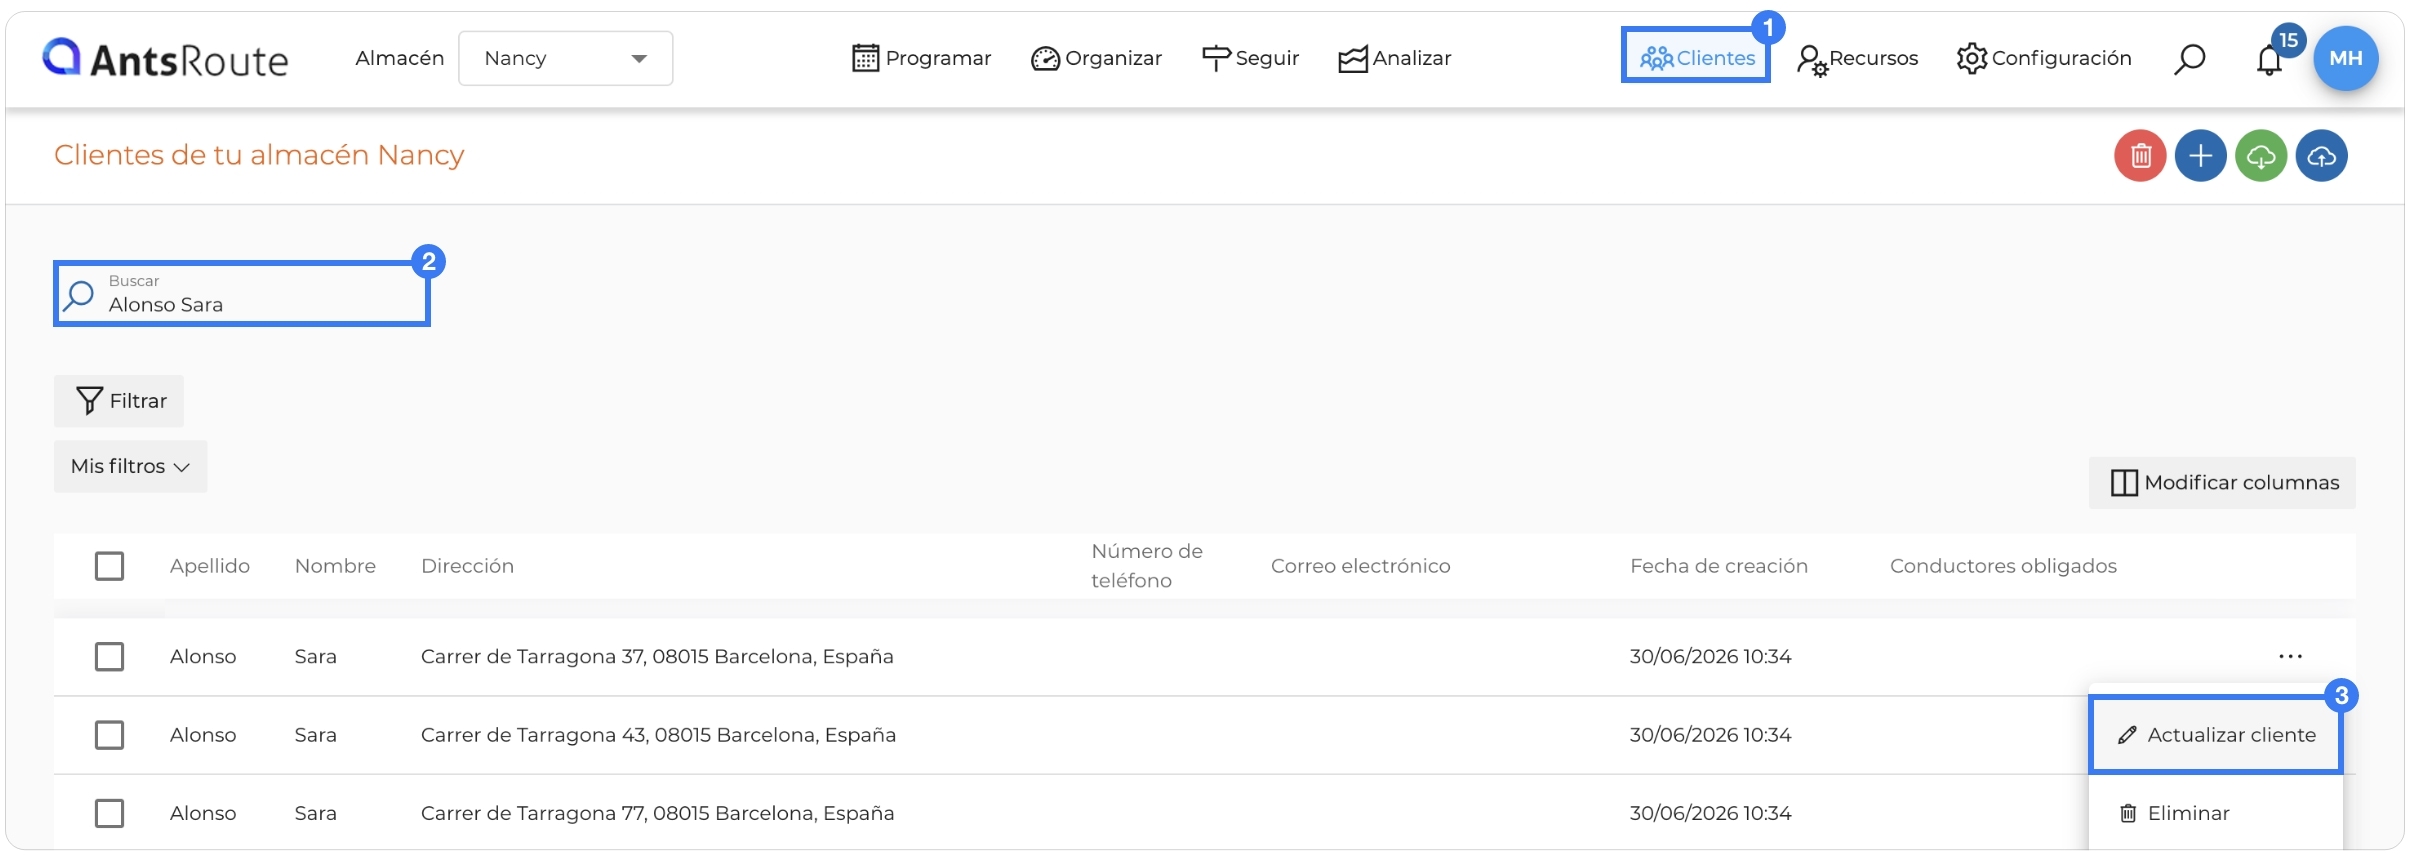Check the Carrer de Tarragona 77 row
This screenshot has height=860, width=2410.
tap(109, 813)
